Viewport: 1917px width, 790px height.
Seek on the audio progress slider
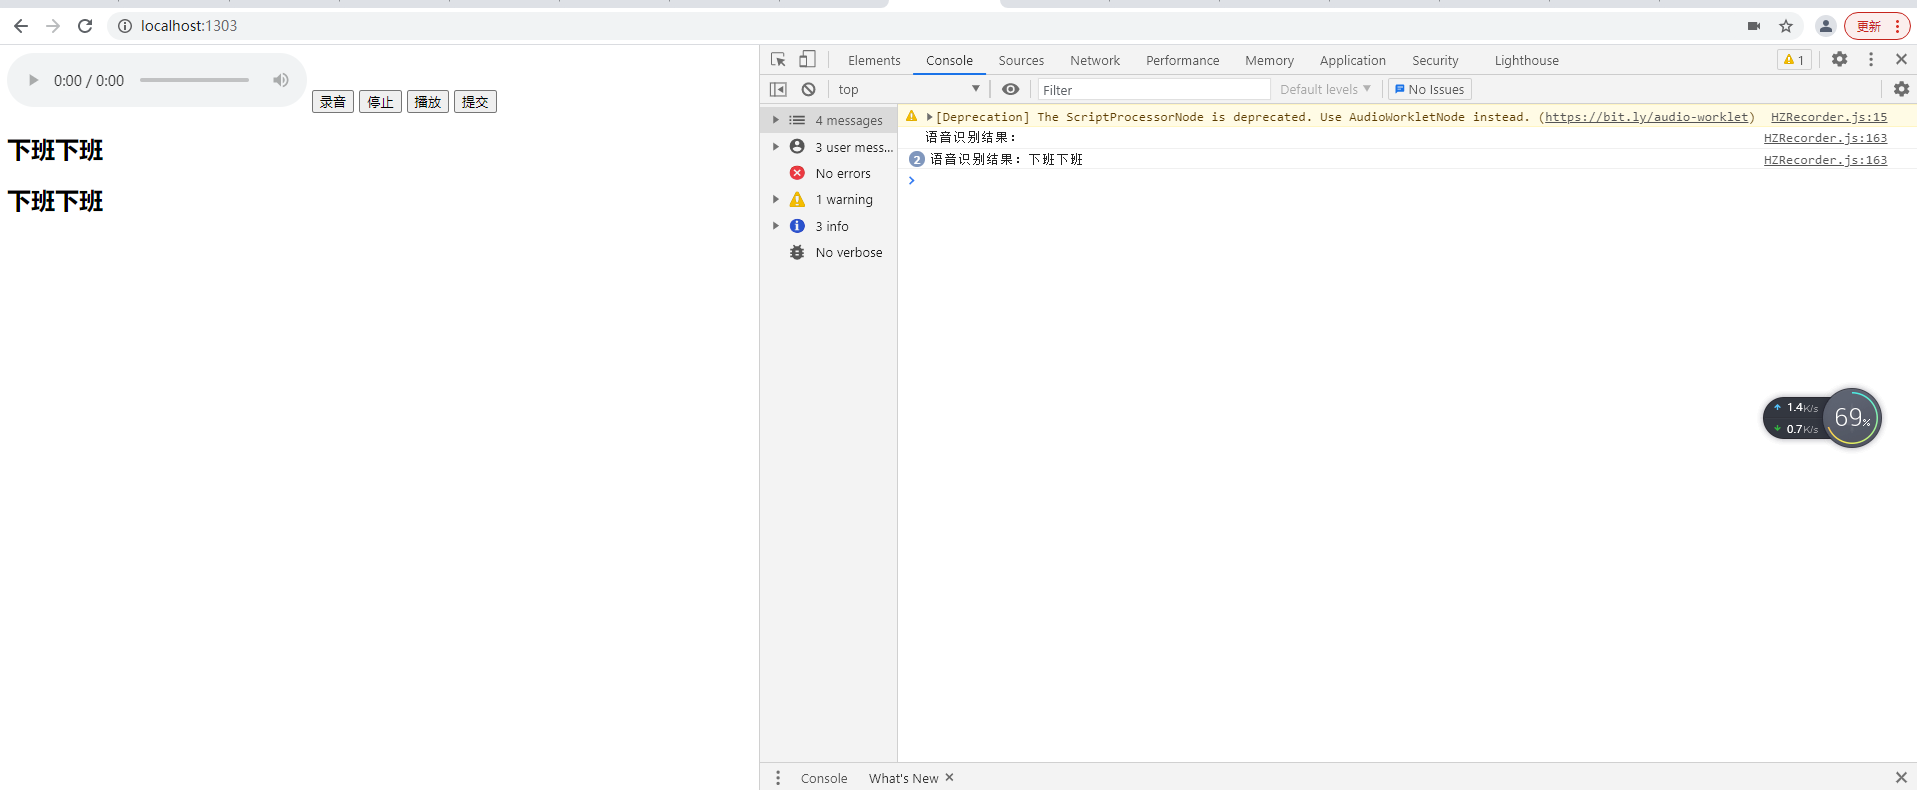pos(194,80)
